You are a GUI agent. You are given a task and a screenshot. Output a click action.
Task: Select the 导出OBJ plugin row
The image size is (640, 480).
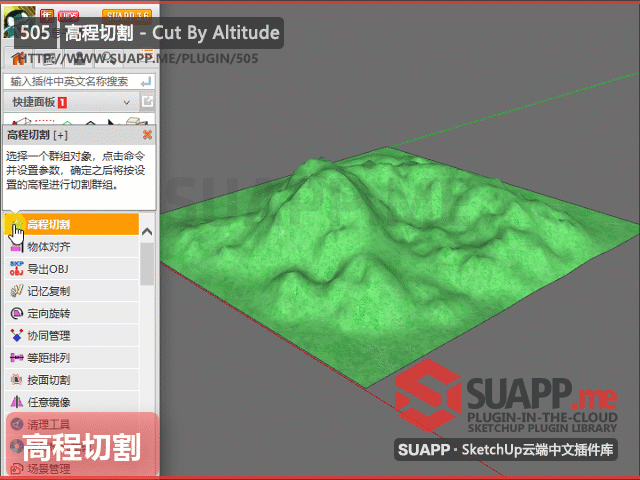point(72,269)
